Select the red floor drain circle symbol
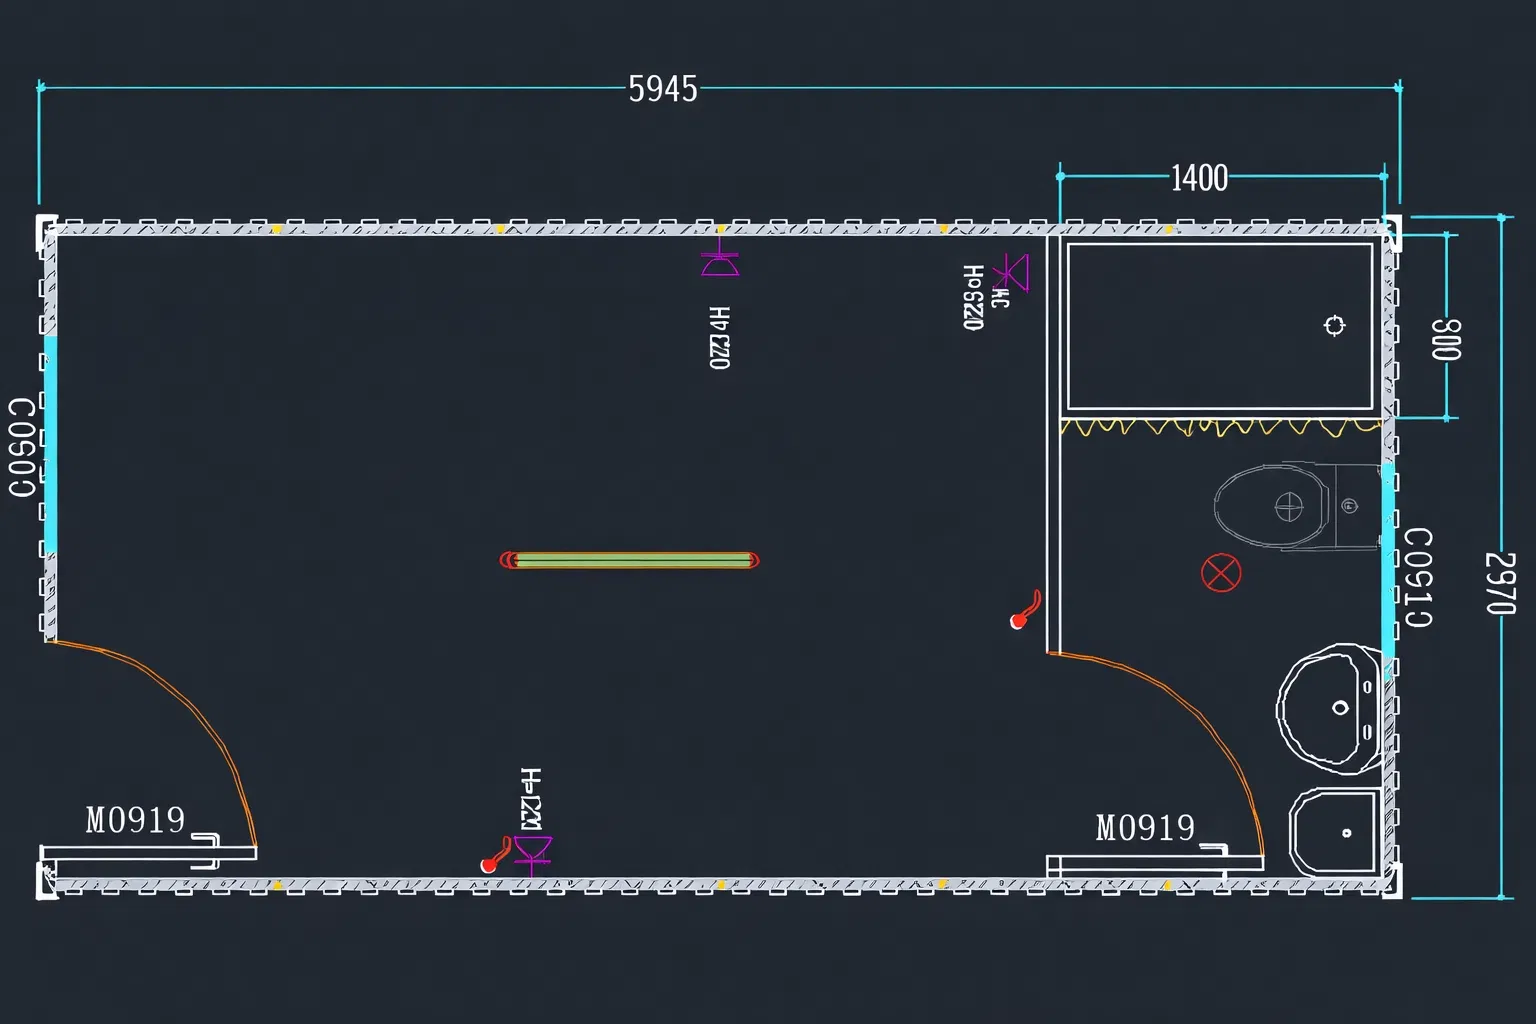The height and width of the screenshot is (1024, 1536). coord(1220,574)
